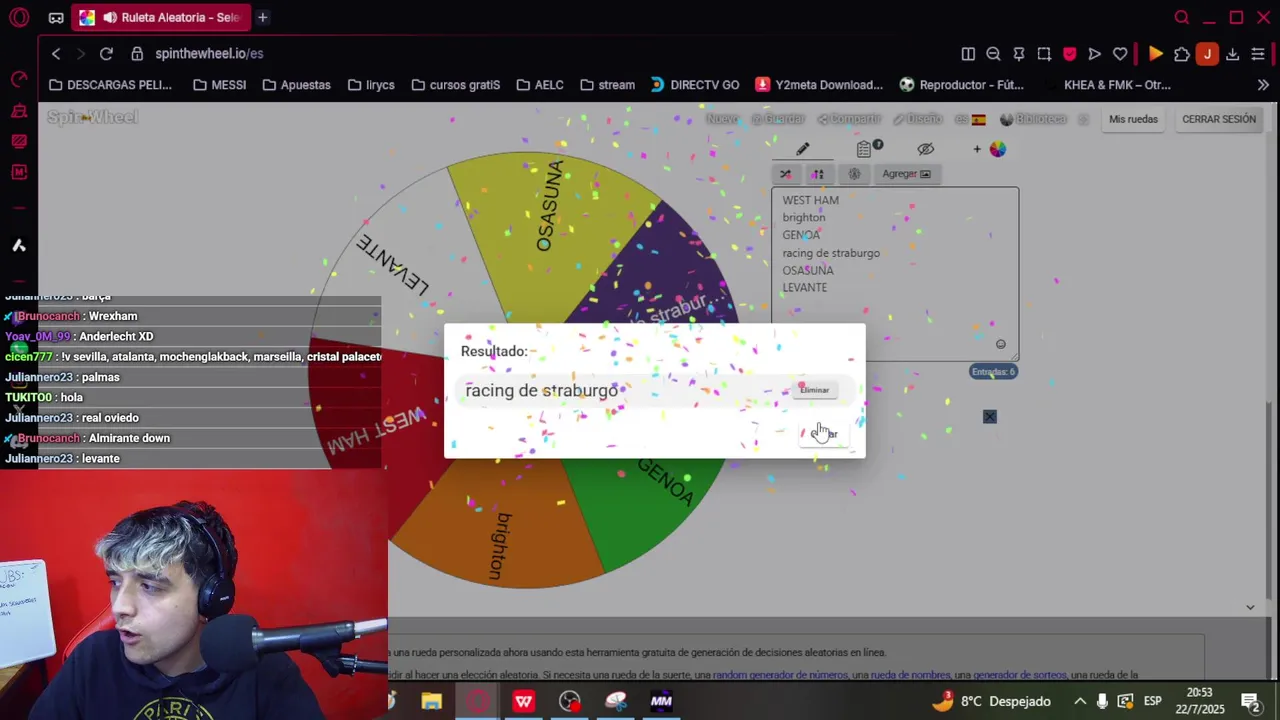Open random generador de números link
This screenshot has width=1280, height=720.
[780, 675]
